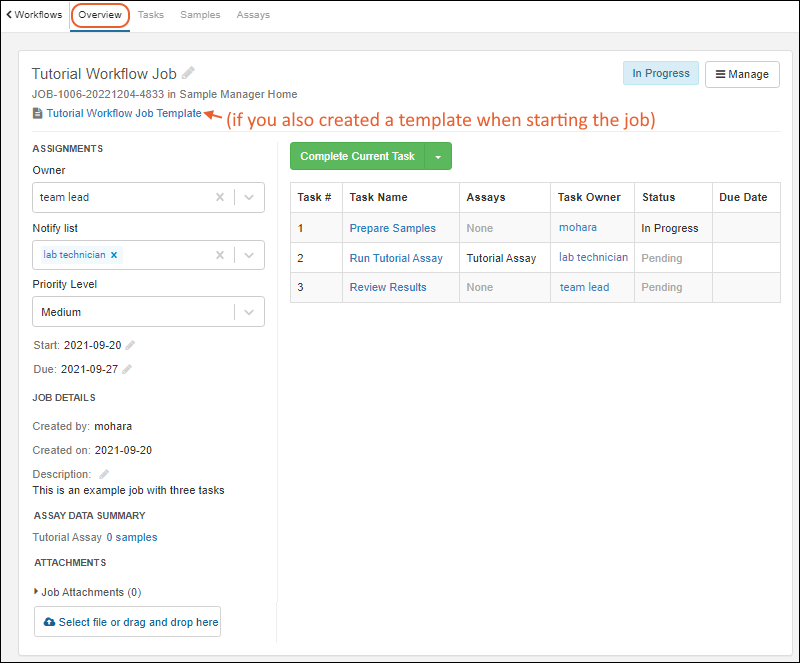Open the Owner dropdown arrow
Image resolution: width=800 pixels, height=663 pixels.
pos(249,198)
